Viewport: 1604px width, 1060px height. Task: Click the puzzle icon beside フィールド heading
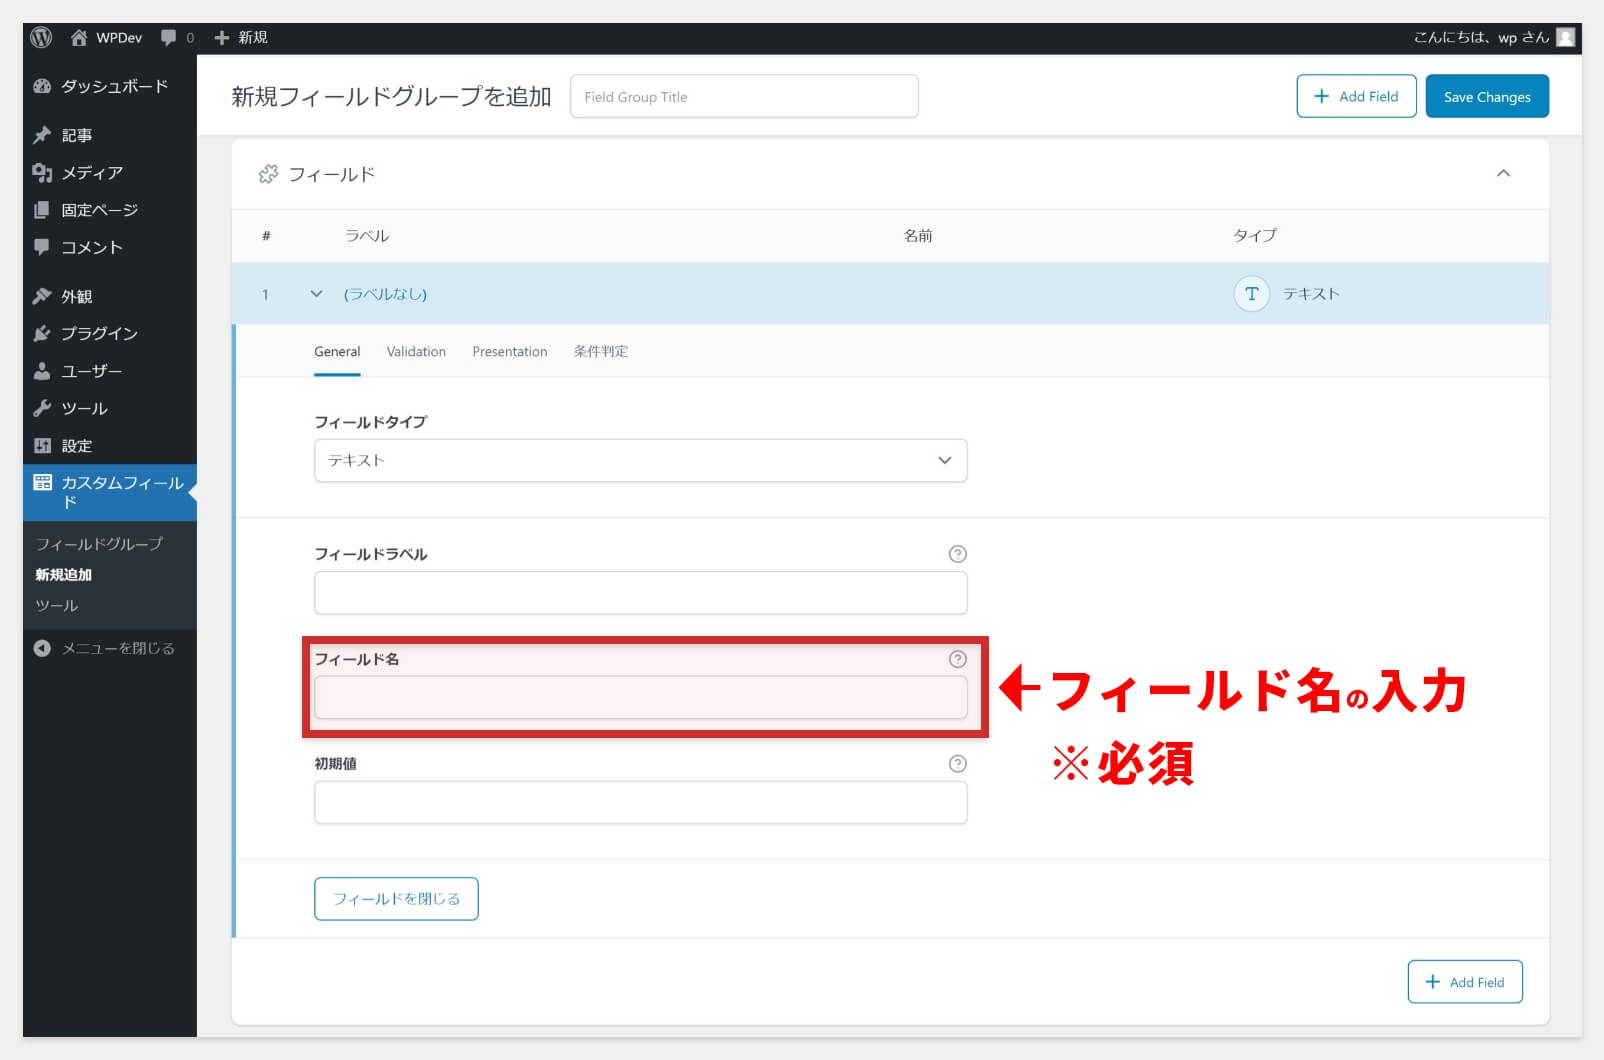tap(268, 174)
